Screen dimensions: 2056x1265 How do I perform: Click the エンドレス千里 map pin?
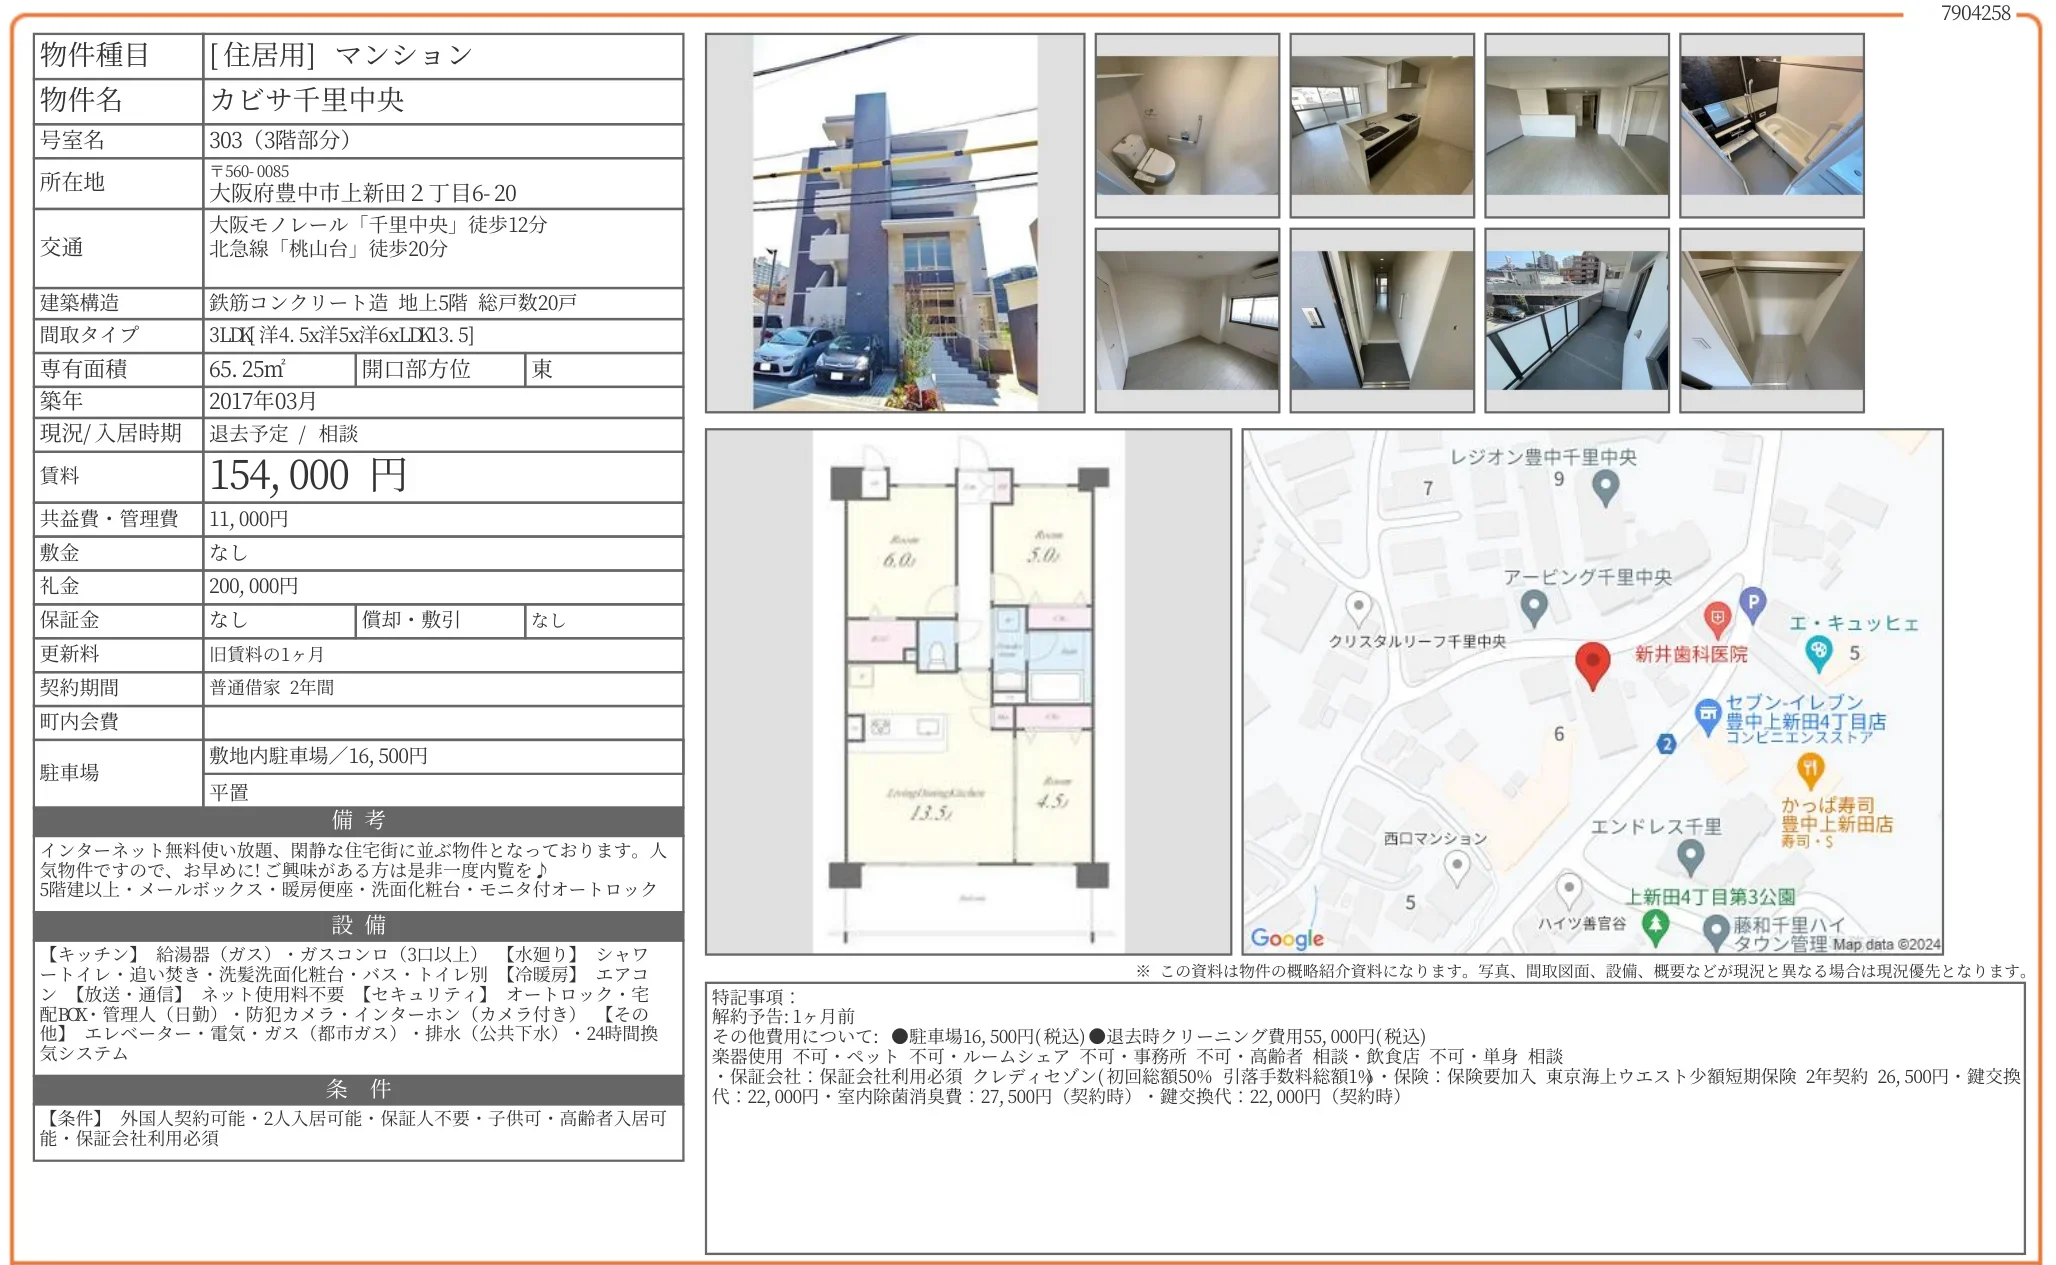(1690, 855)
